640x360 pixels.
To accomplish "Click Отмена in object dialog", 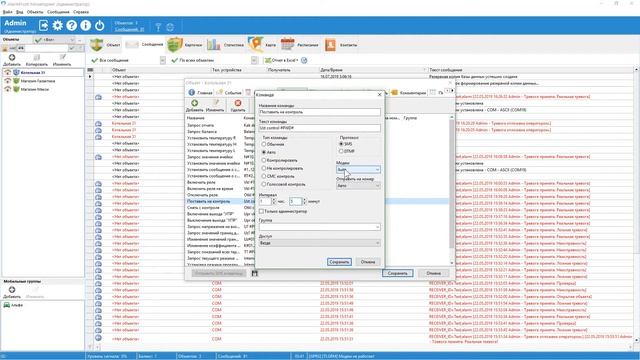I will 433,273.
